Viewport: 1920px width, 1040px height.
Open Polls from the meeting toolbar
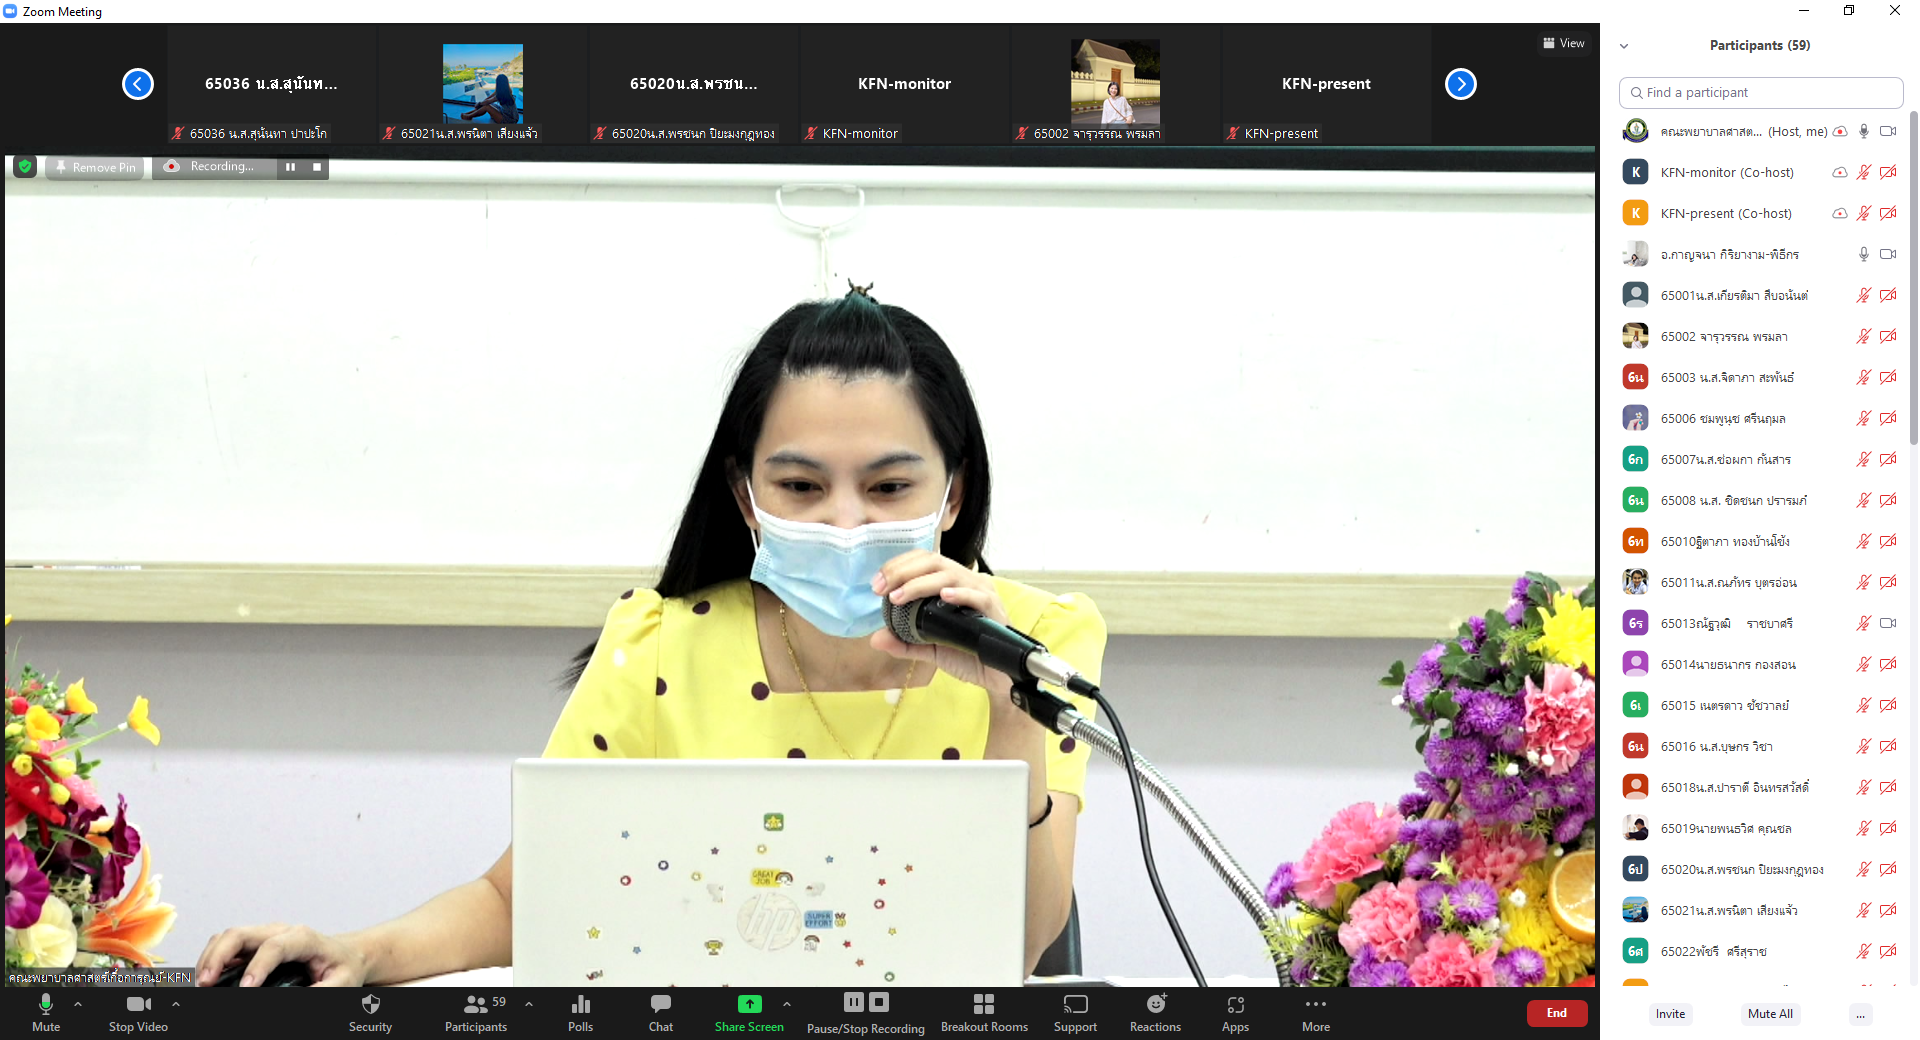tap(580, 1013)
